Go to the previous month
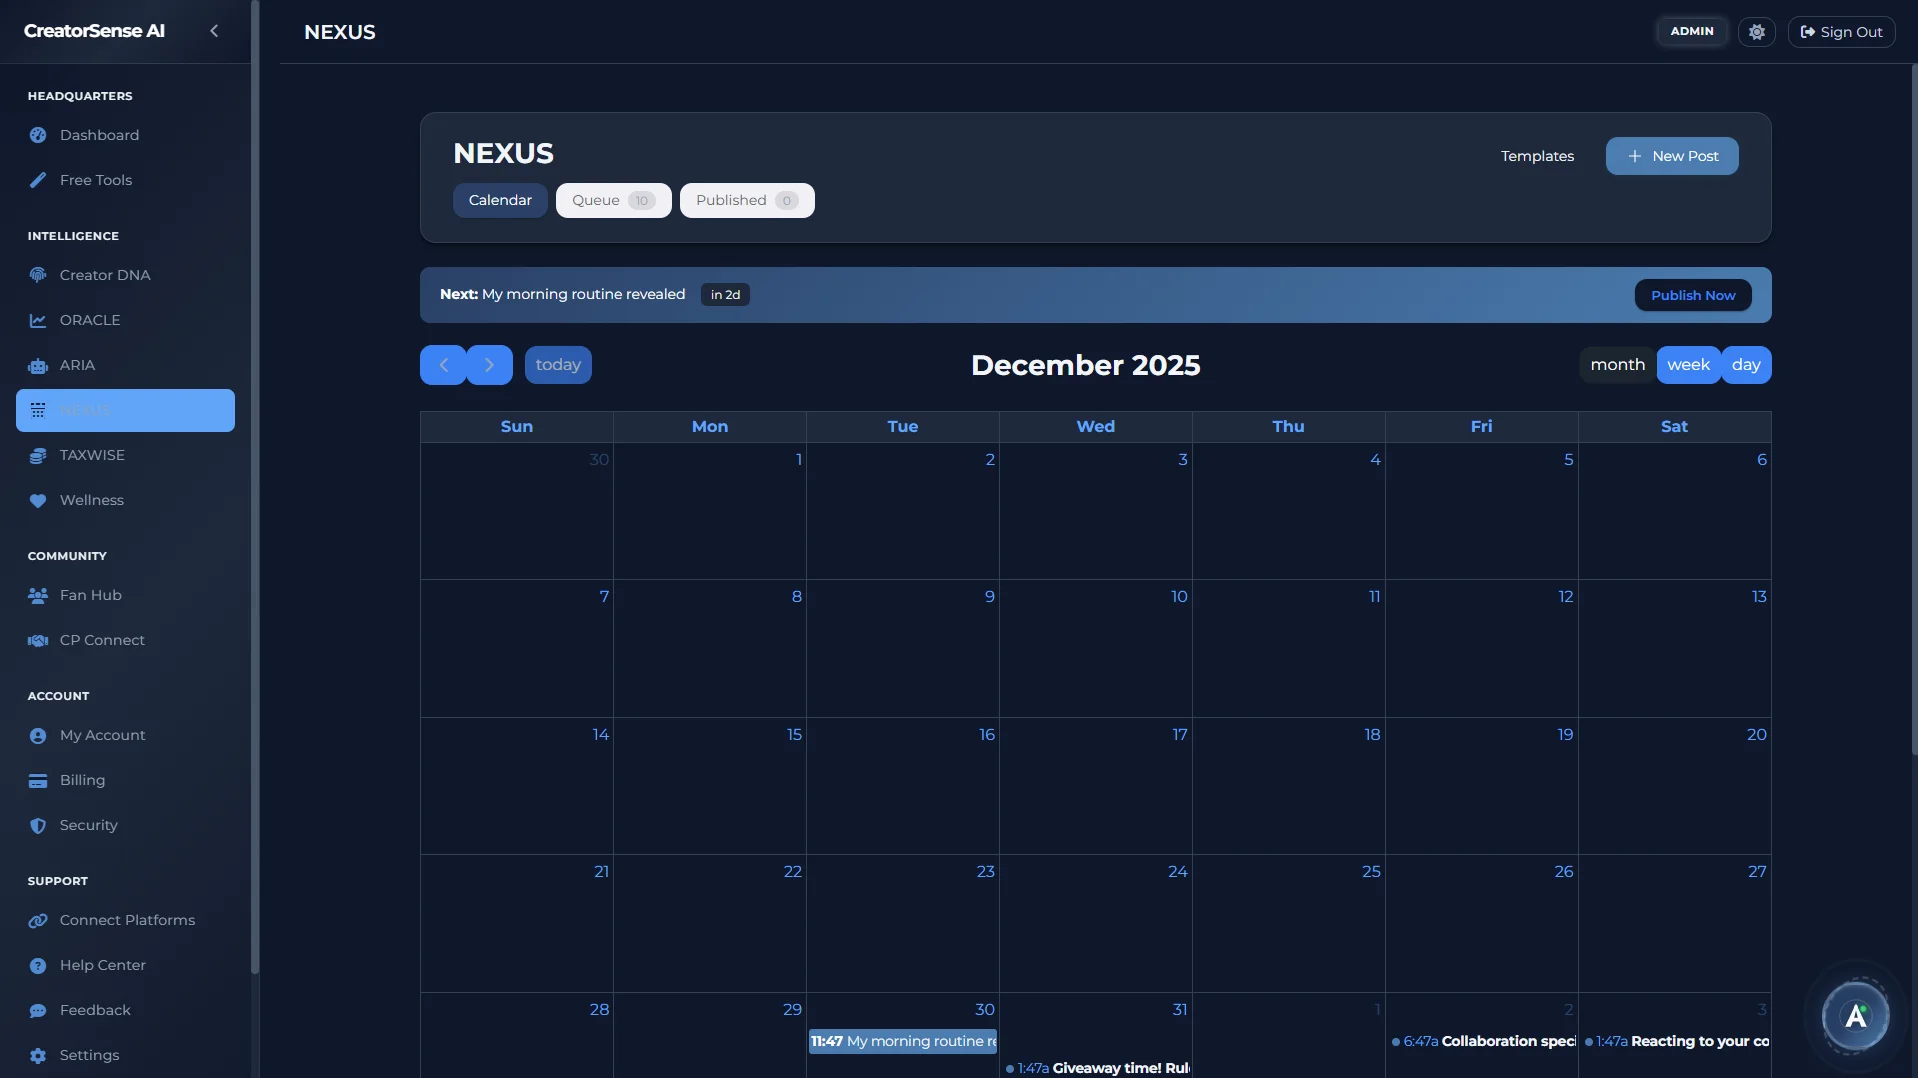Image resolution: width=1918 pixels, height=1078 pixels. pos(443,364)
